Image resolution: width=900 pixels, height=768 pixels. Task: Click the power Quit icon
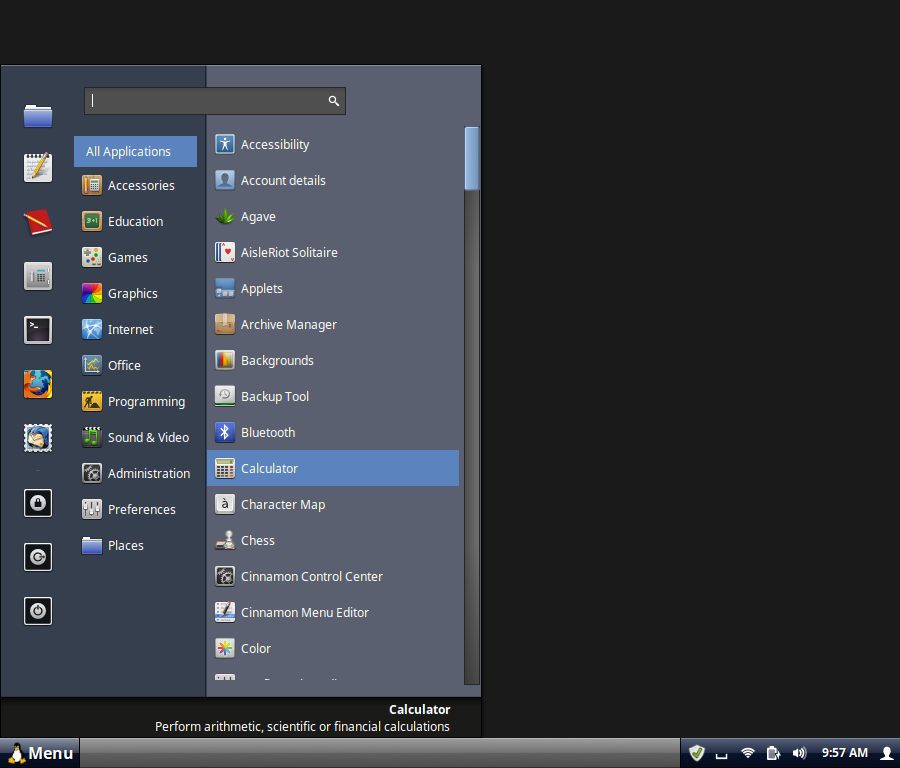pyautogui.click(x=38, y=611)
